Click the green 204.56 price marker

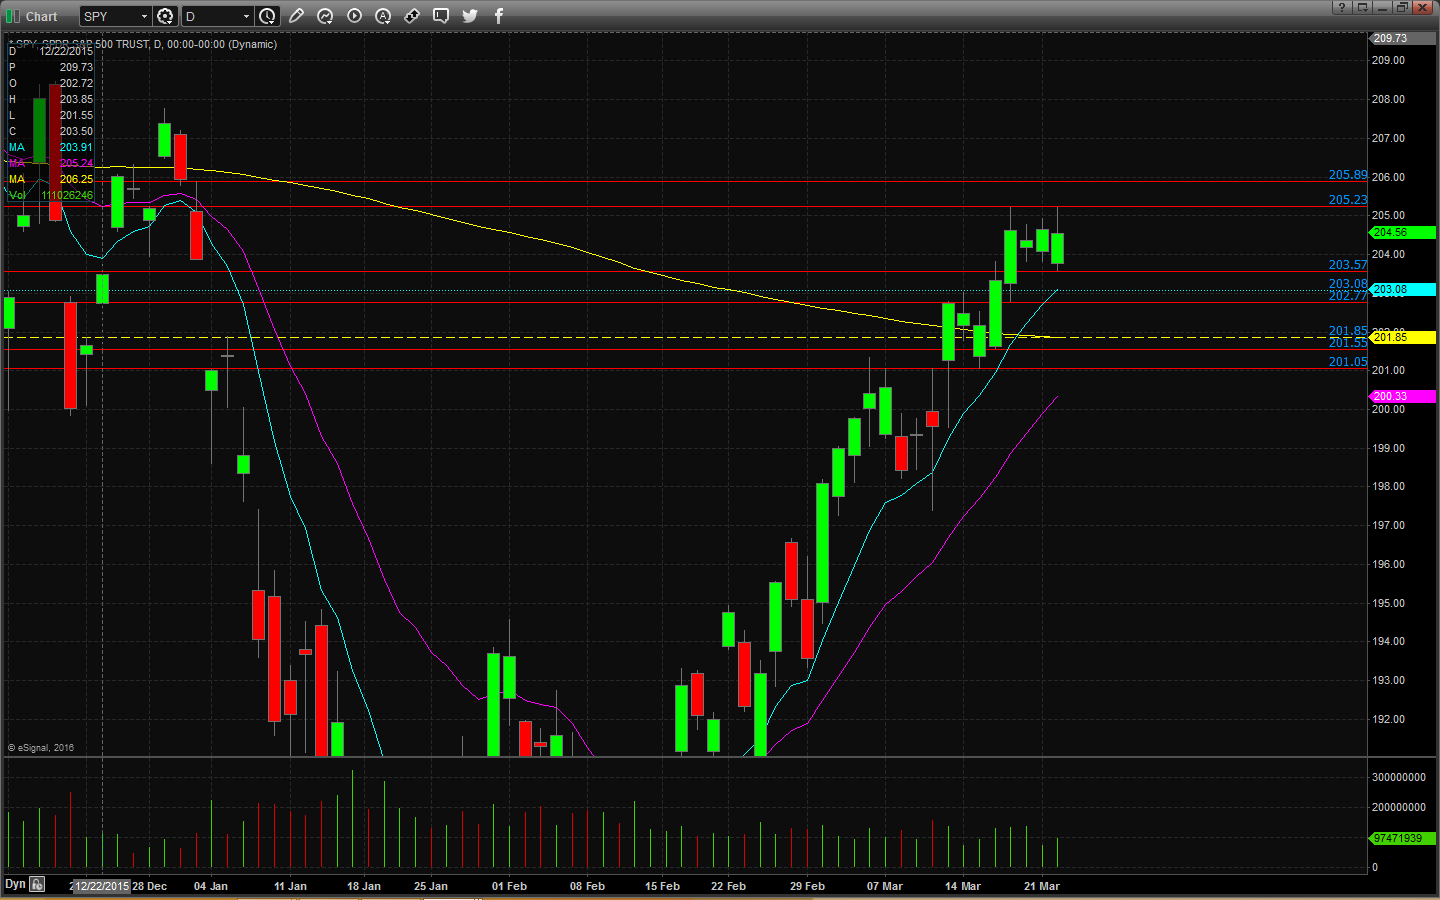[1402, 232]
